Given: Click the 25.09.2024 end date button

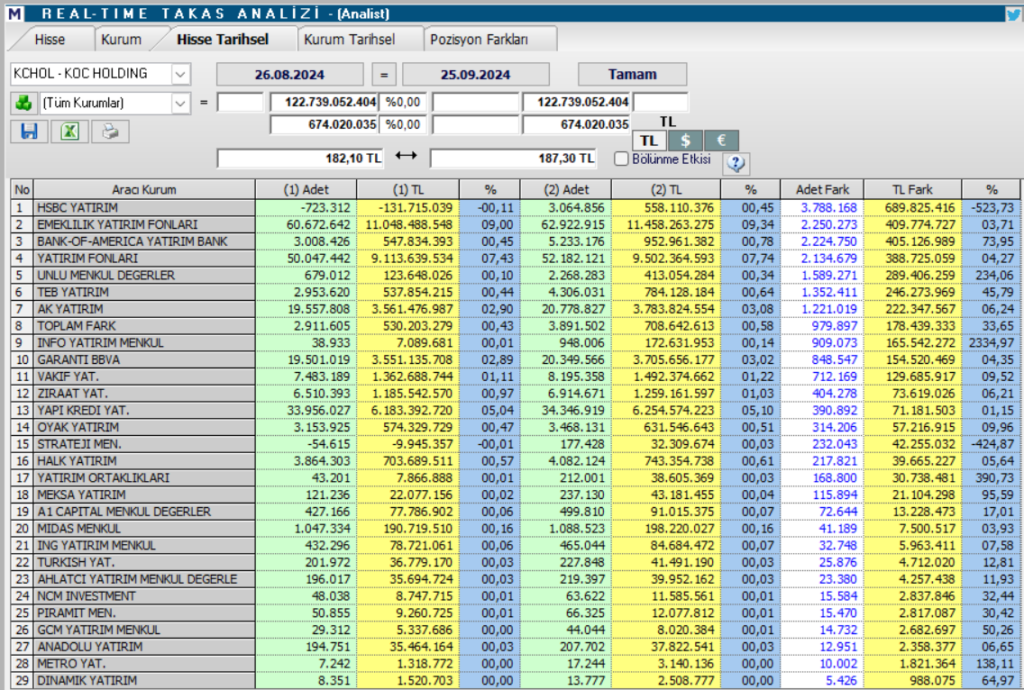Looking at the screenshot, I should click(475, 74).
